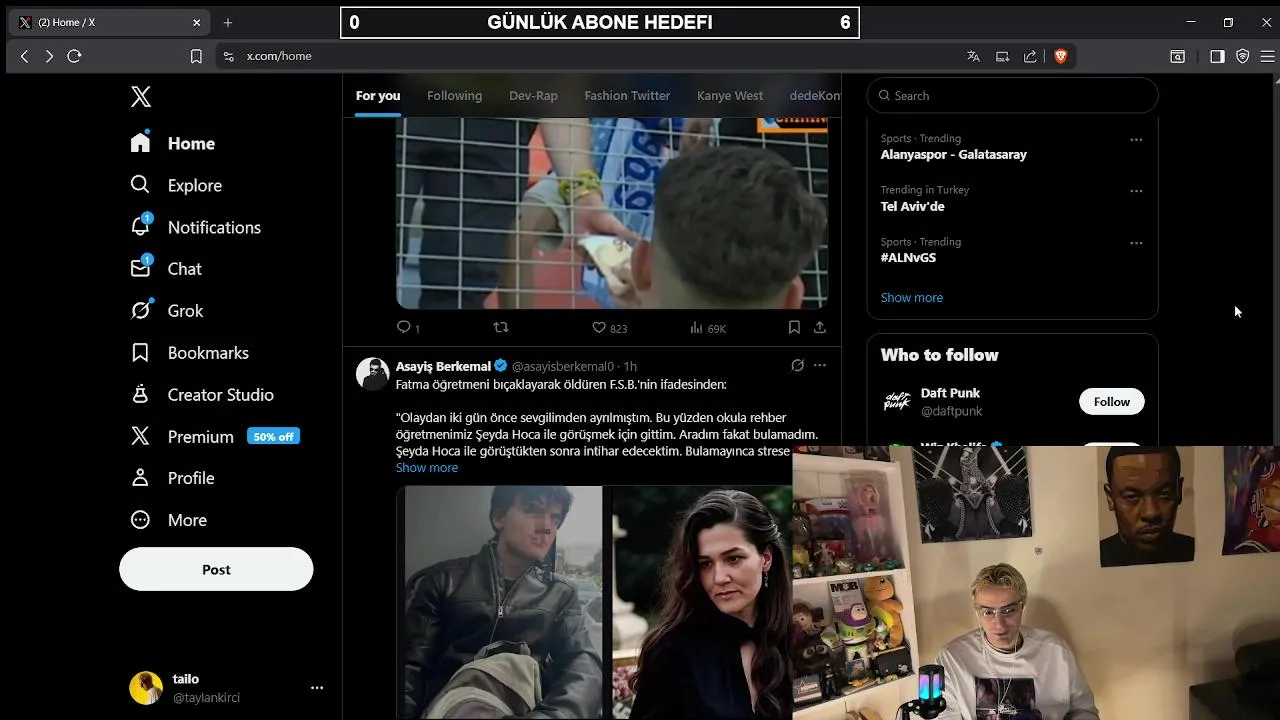Open more options for Alanyaspor - Galatasaray trend

coord(1136,140)
